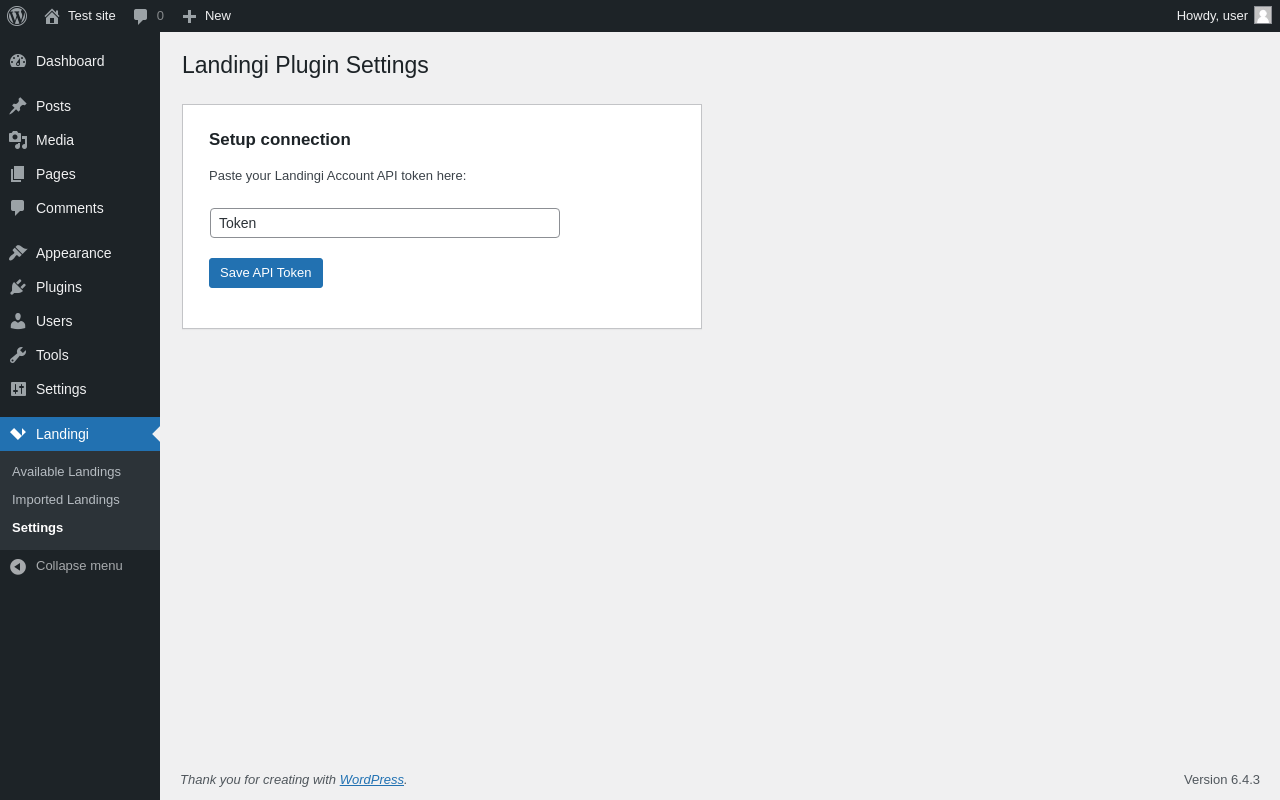The image size is (1280, 800).
Task: Open the Howdy, user account menu
Action: point(1212,16)
